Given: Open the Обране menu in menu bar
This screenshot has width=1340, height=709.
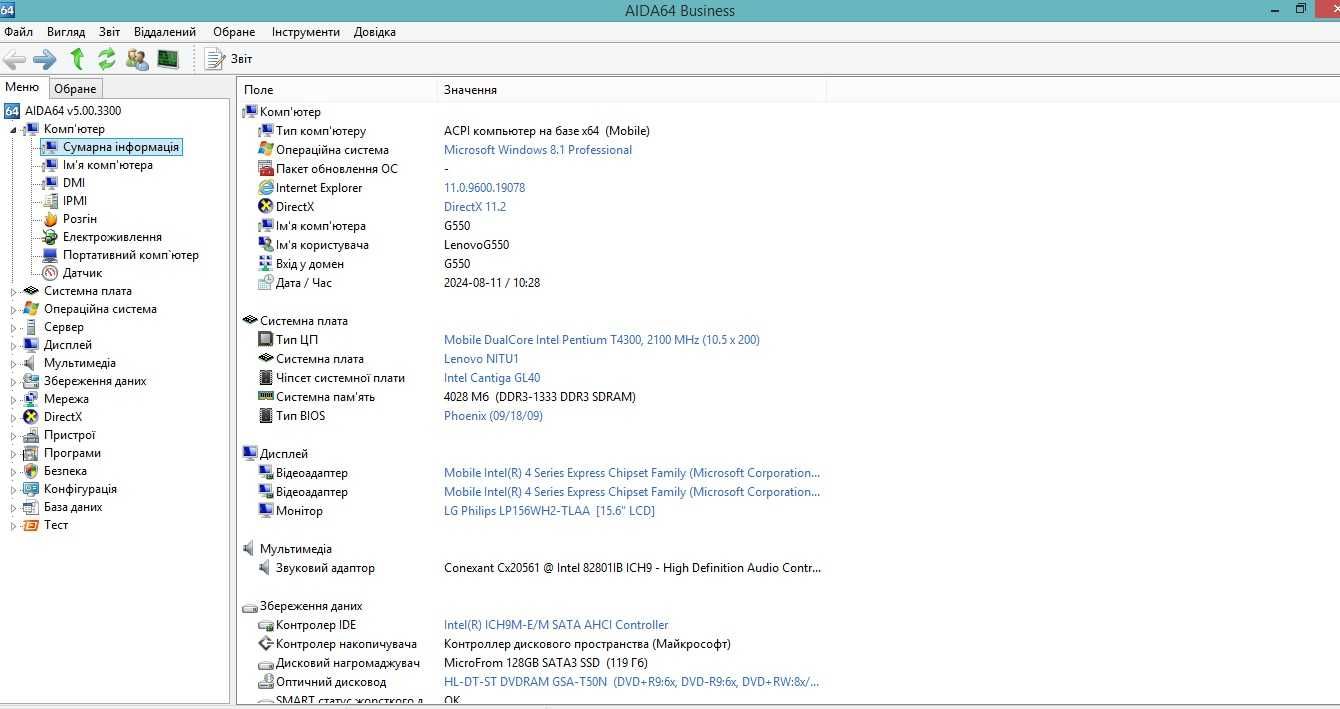Looking at the screenshot, I should coord(234,32).
